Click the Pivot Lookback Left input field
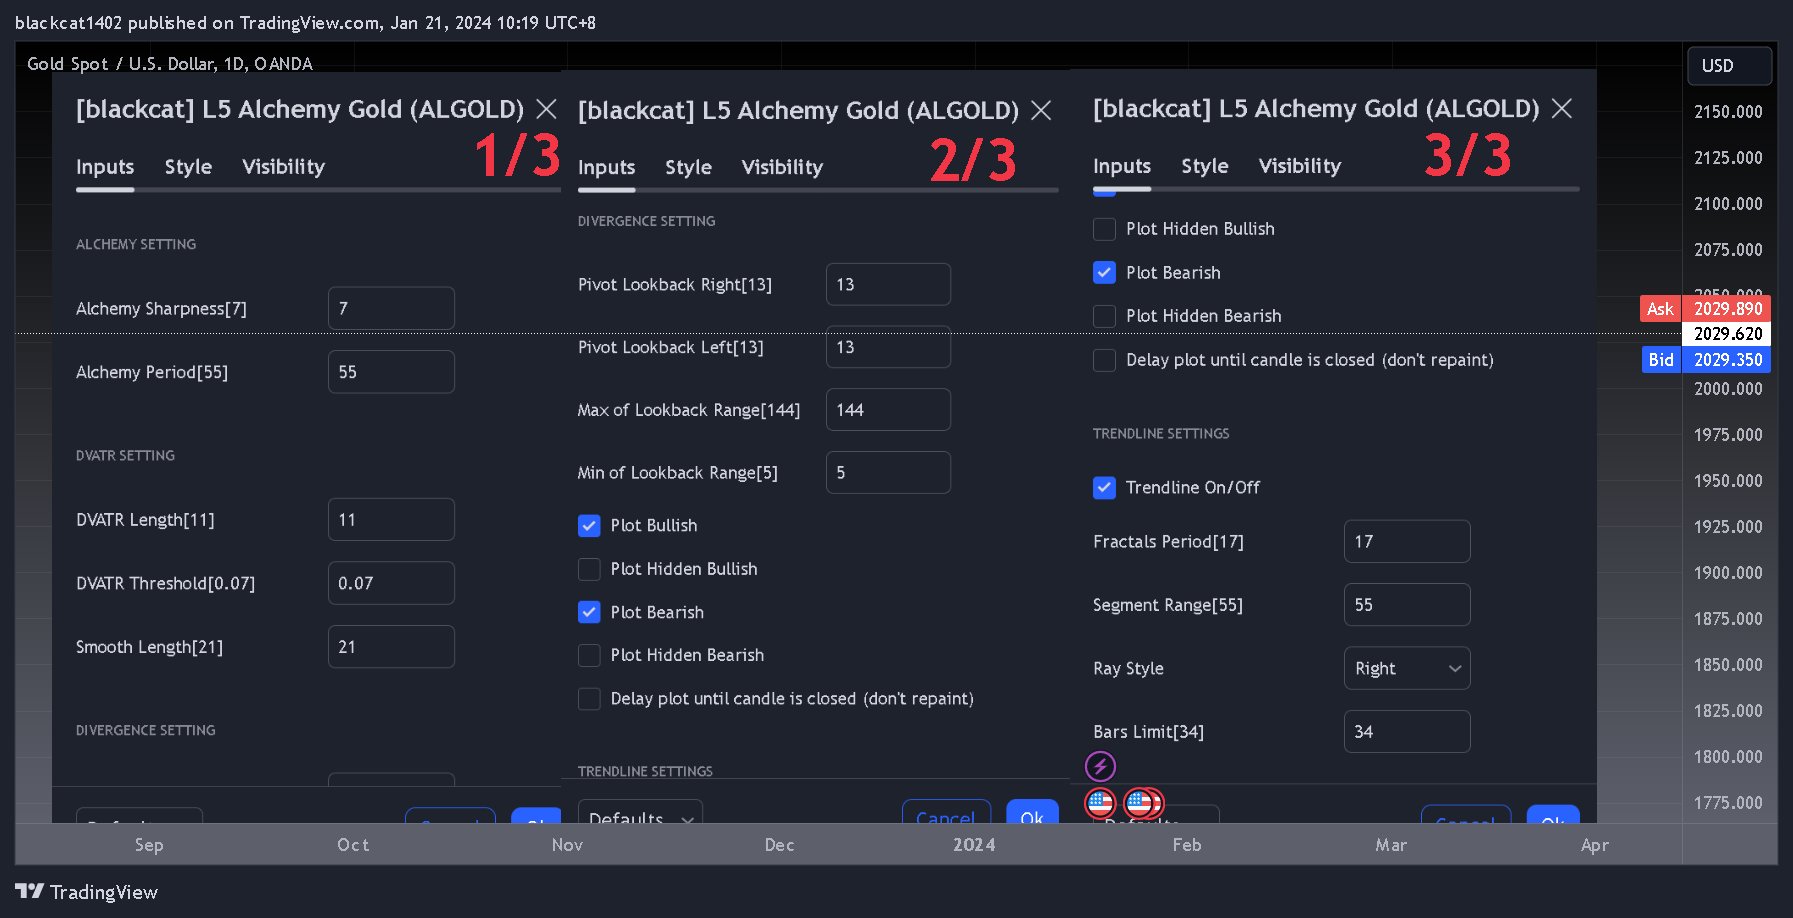Image resolution: width=1793 pixels, height=918 pixels. [888, 347]
